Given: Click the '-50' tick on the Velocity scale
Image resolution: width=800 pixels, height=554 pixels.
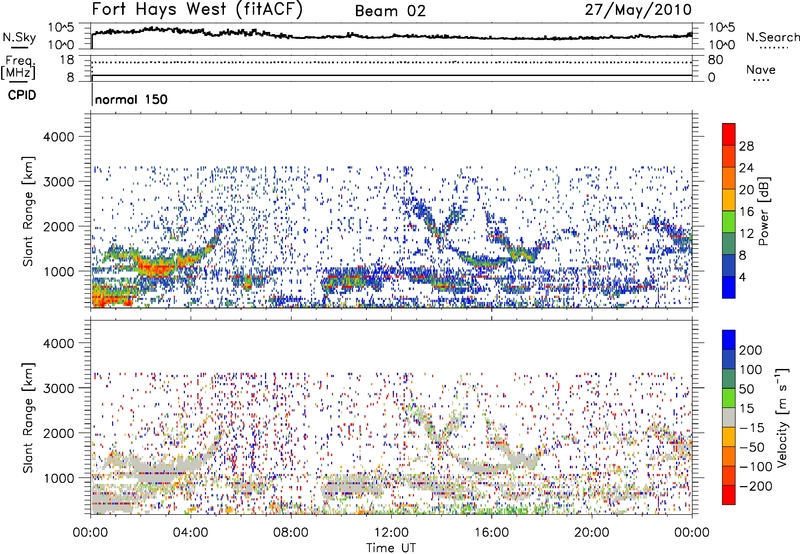Looking at the screenshot, I should 752,447.
